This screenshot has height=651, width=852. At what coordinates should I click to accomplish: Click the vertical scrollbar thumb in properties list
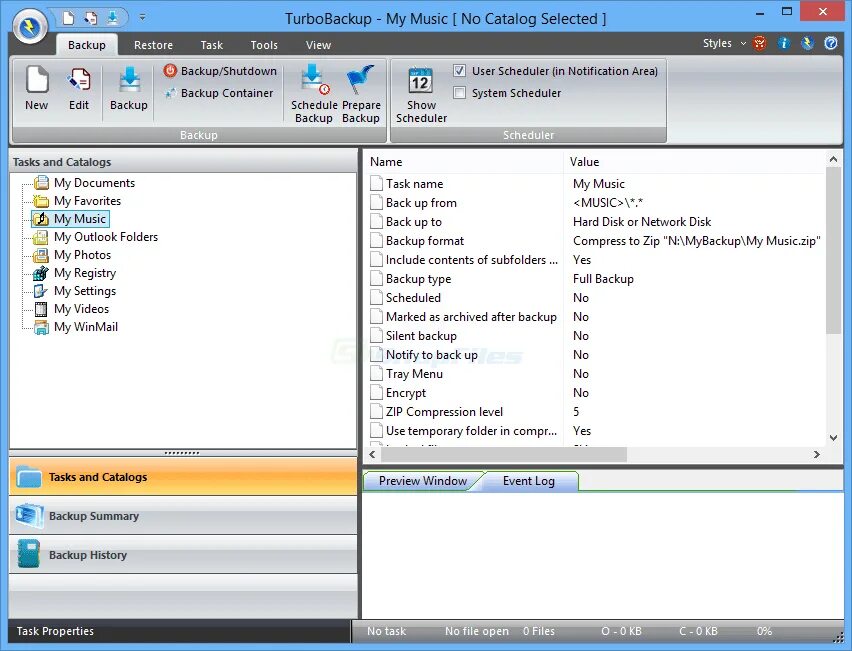[x=833, y=251]
